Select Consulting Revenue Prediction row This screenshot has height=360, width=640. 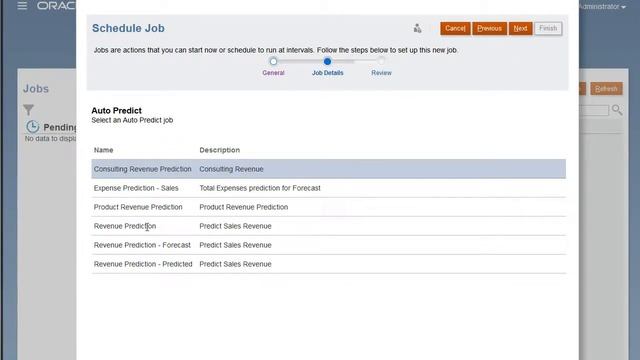pyautogui.click(x=329, y=169)
